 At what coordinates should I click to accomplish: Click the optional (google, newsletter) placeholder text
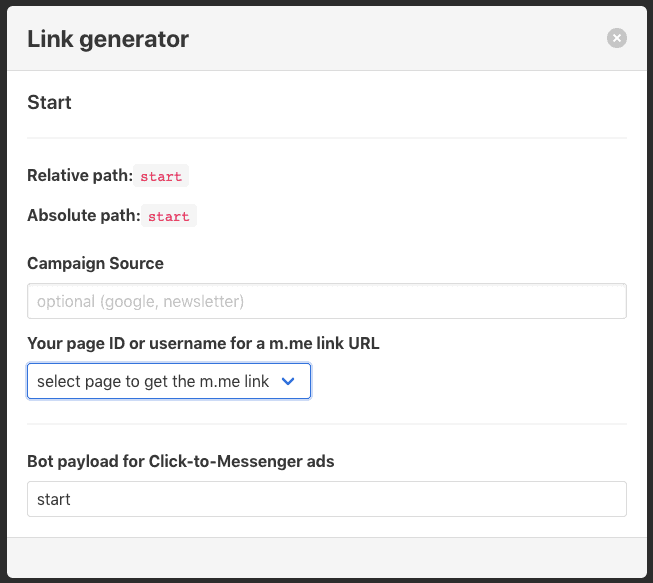tap(140, 301)
